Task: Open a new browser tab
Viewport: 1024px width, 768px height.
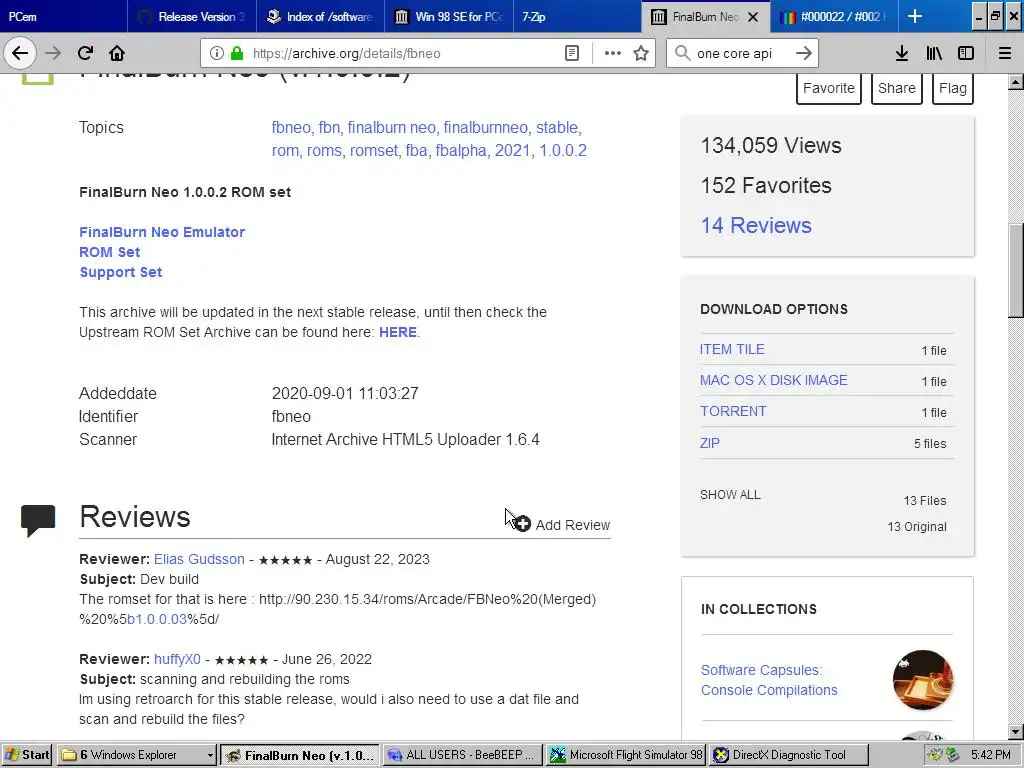Action: coord(915,16)
